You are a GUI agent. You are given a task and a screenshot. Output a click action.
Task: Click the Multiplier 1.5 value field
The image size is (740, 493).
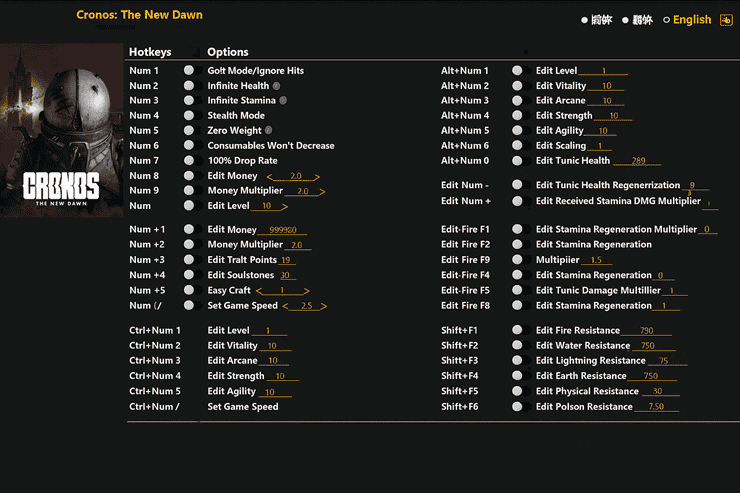[x=596, y=260]
